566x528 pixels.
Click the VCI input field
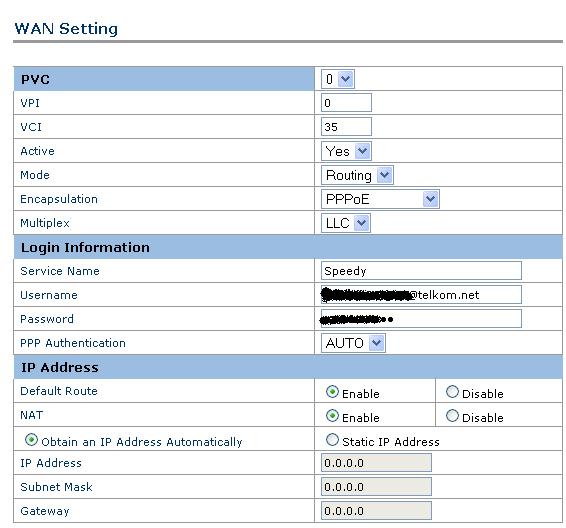click(x=346, y=127)
